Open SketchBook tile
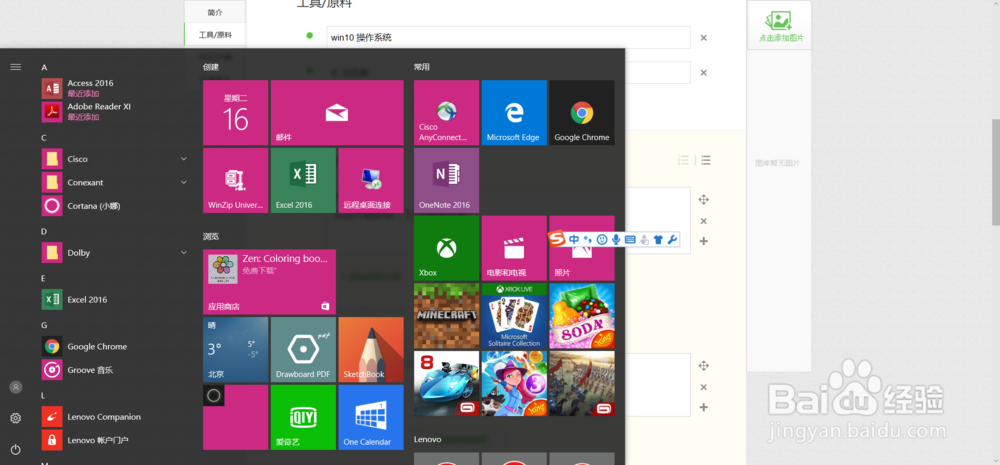Image resolution: width=1000 pixels, height=465 pixels. (371, 350)
